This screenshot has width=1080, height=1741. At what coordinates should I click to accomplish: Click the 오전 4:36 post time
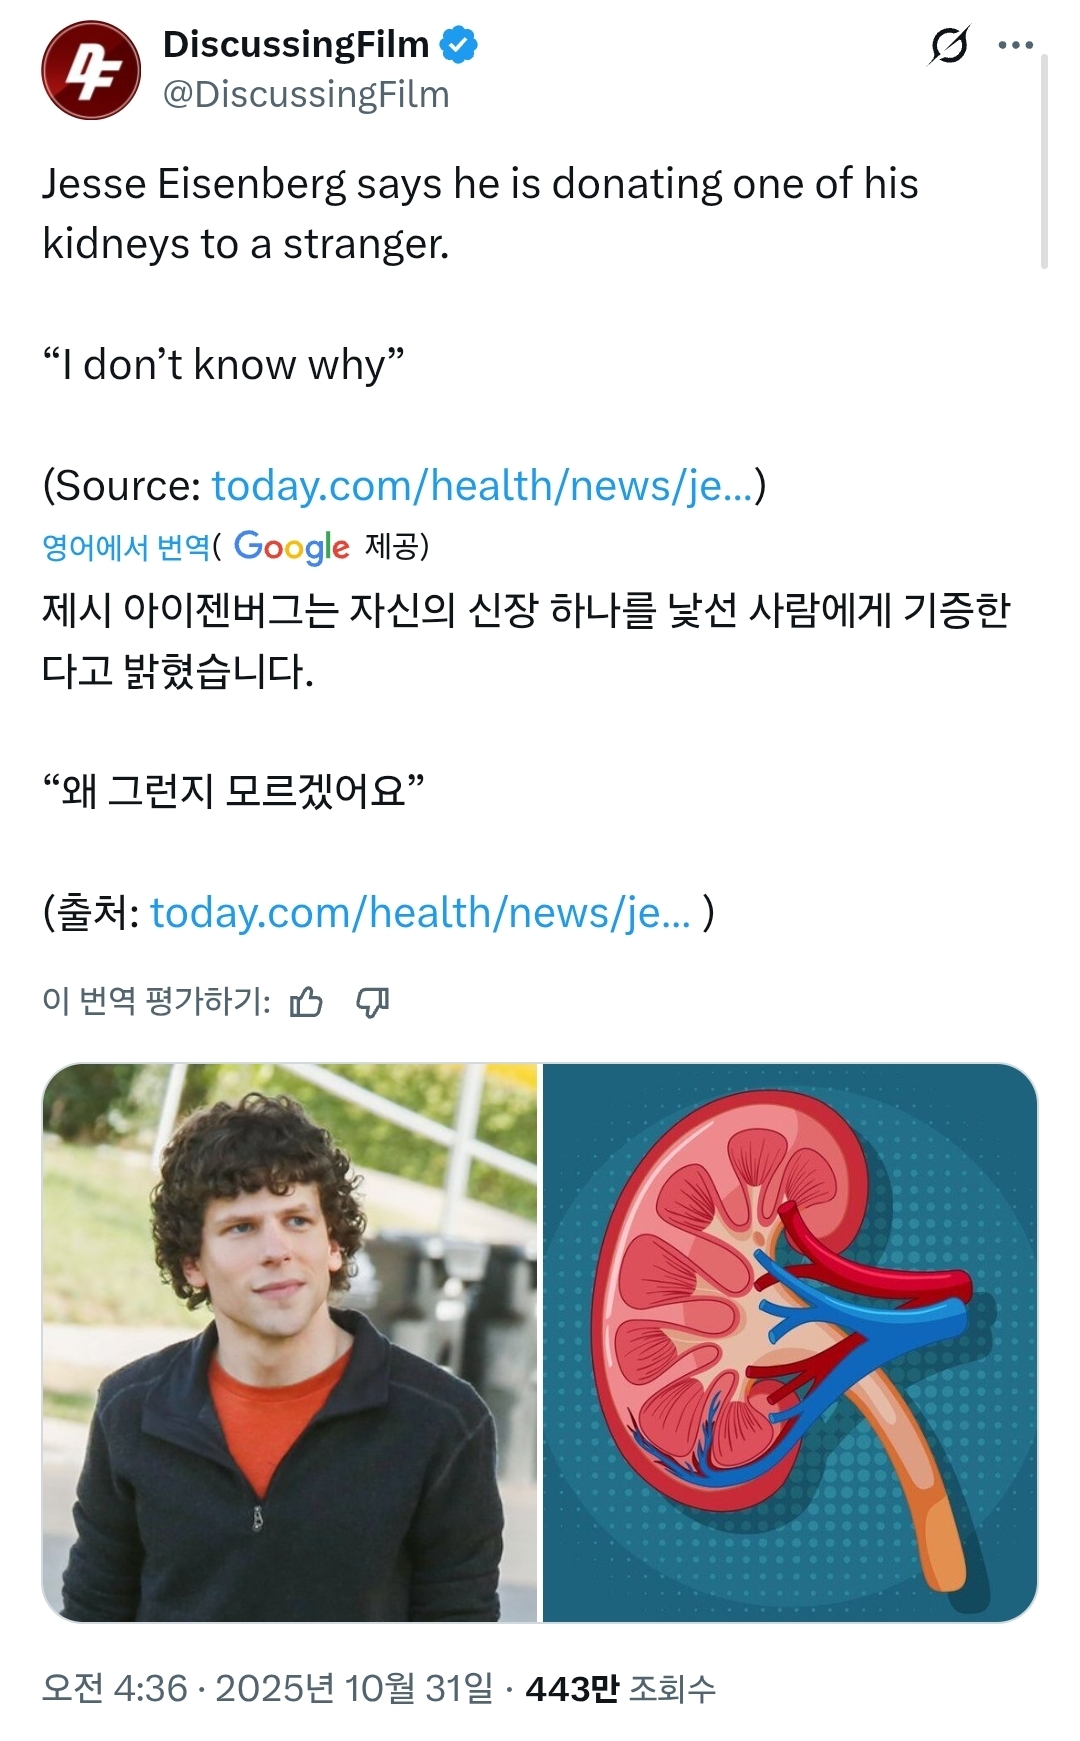coord(115,1689)
